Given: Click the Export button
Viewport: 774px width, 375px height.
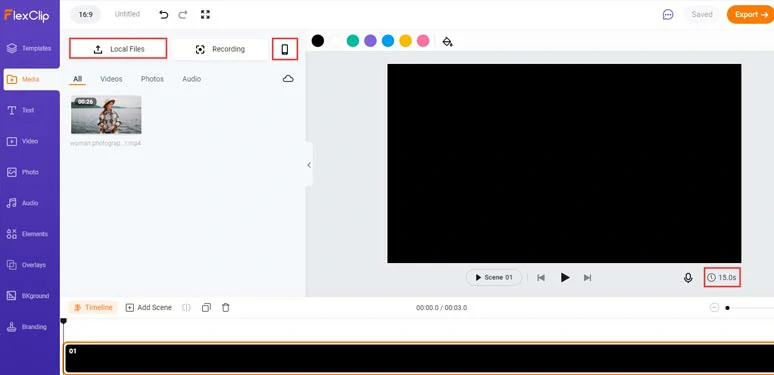Looking at the screenshot, I should point(751,15).
